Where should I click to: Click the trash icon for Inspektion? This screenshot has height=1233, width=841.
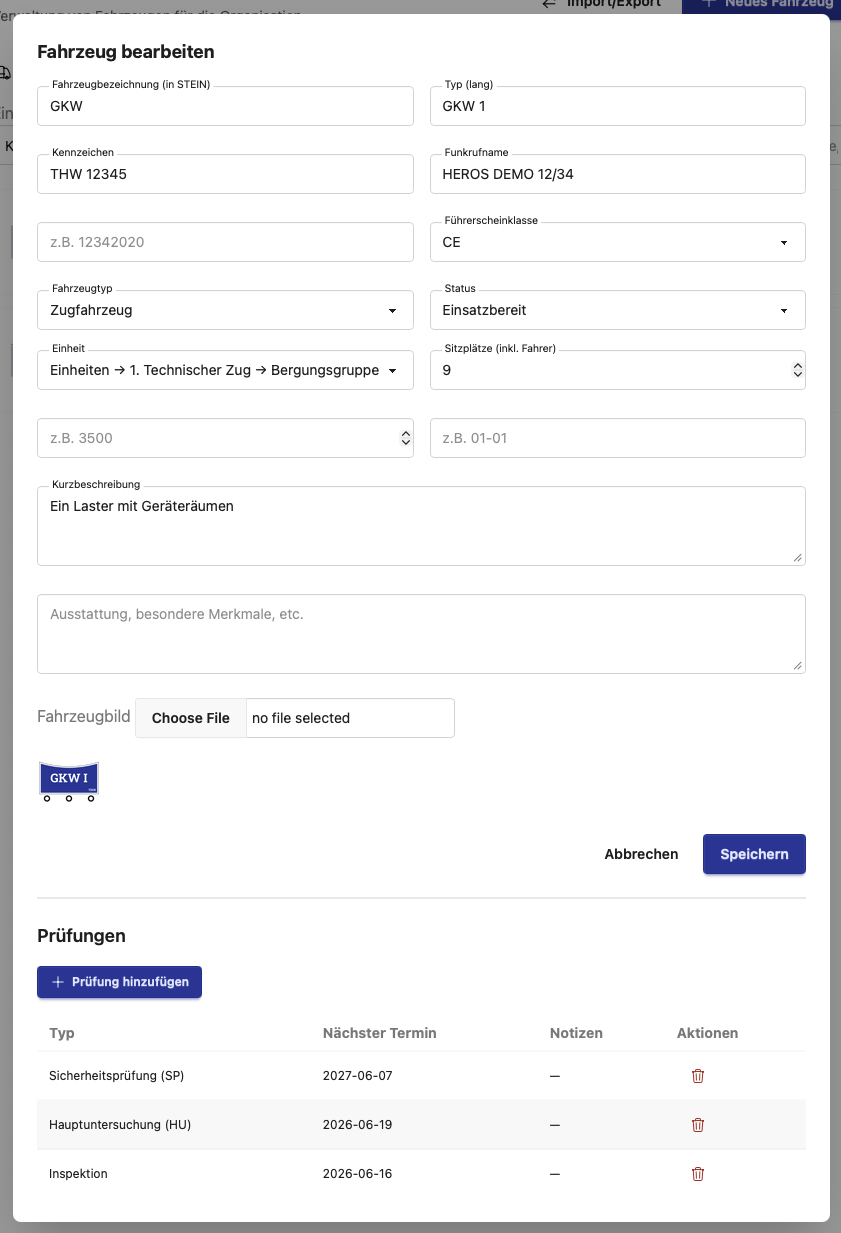698,1174
